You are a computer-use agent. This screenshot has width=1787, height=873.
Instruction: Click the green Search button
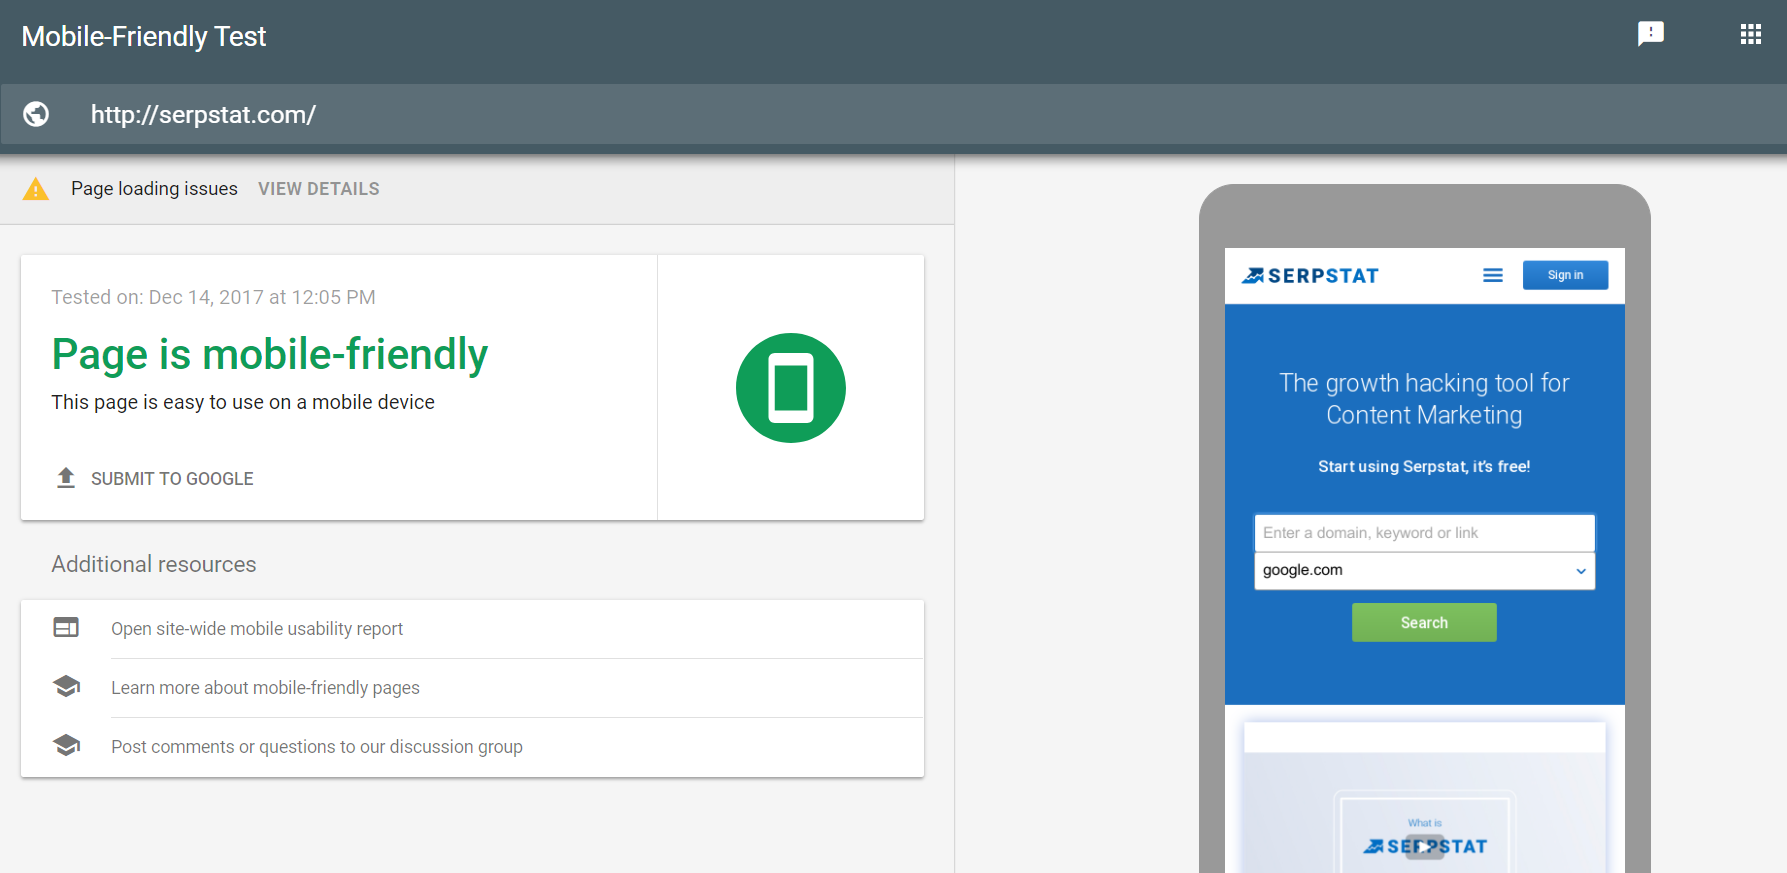tap(1424, 622)
